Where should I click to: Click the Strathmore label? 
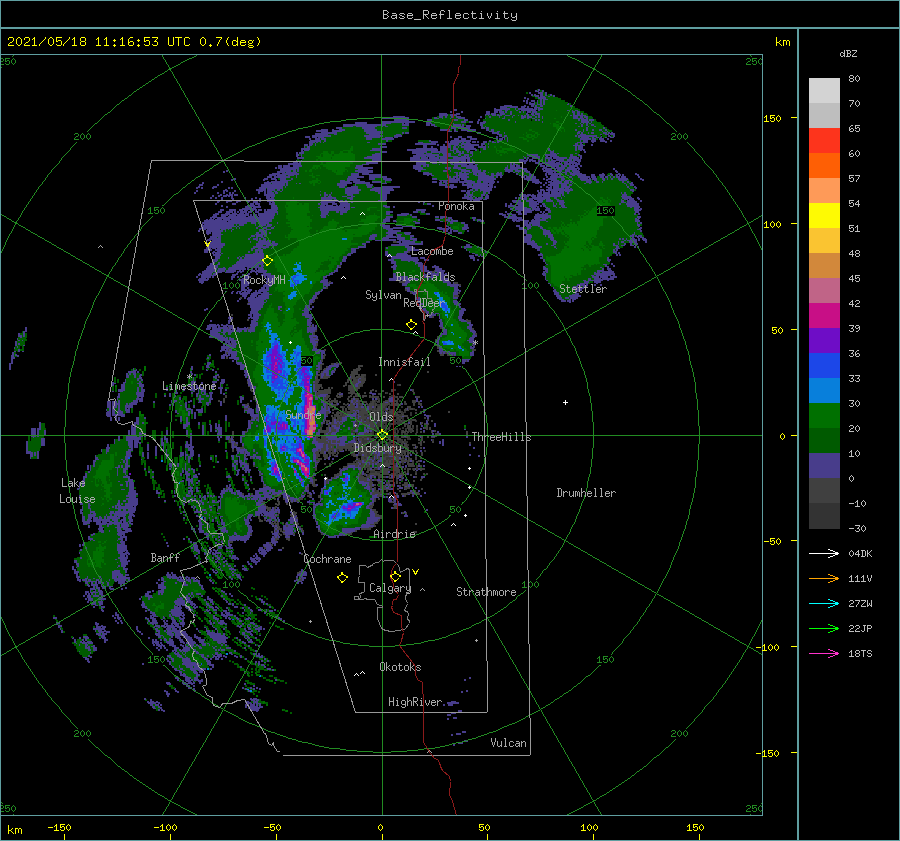(x=486, y=592)
